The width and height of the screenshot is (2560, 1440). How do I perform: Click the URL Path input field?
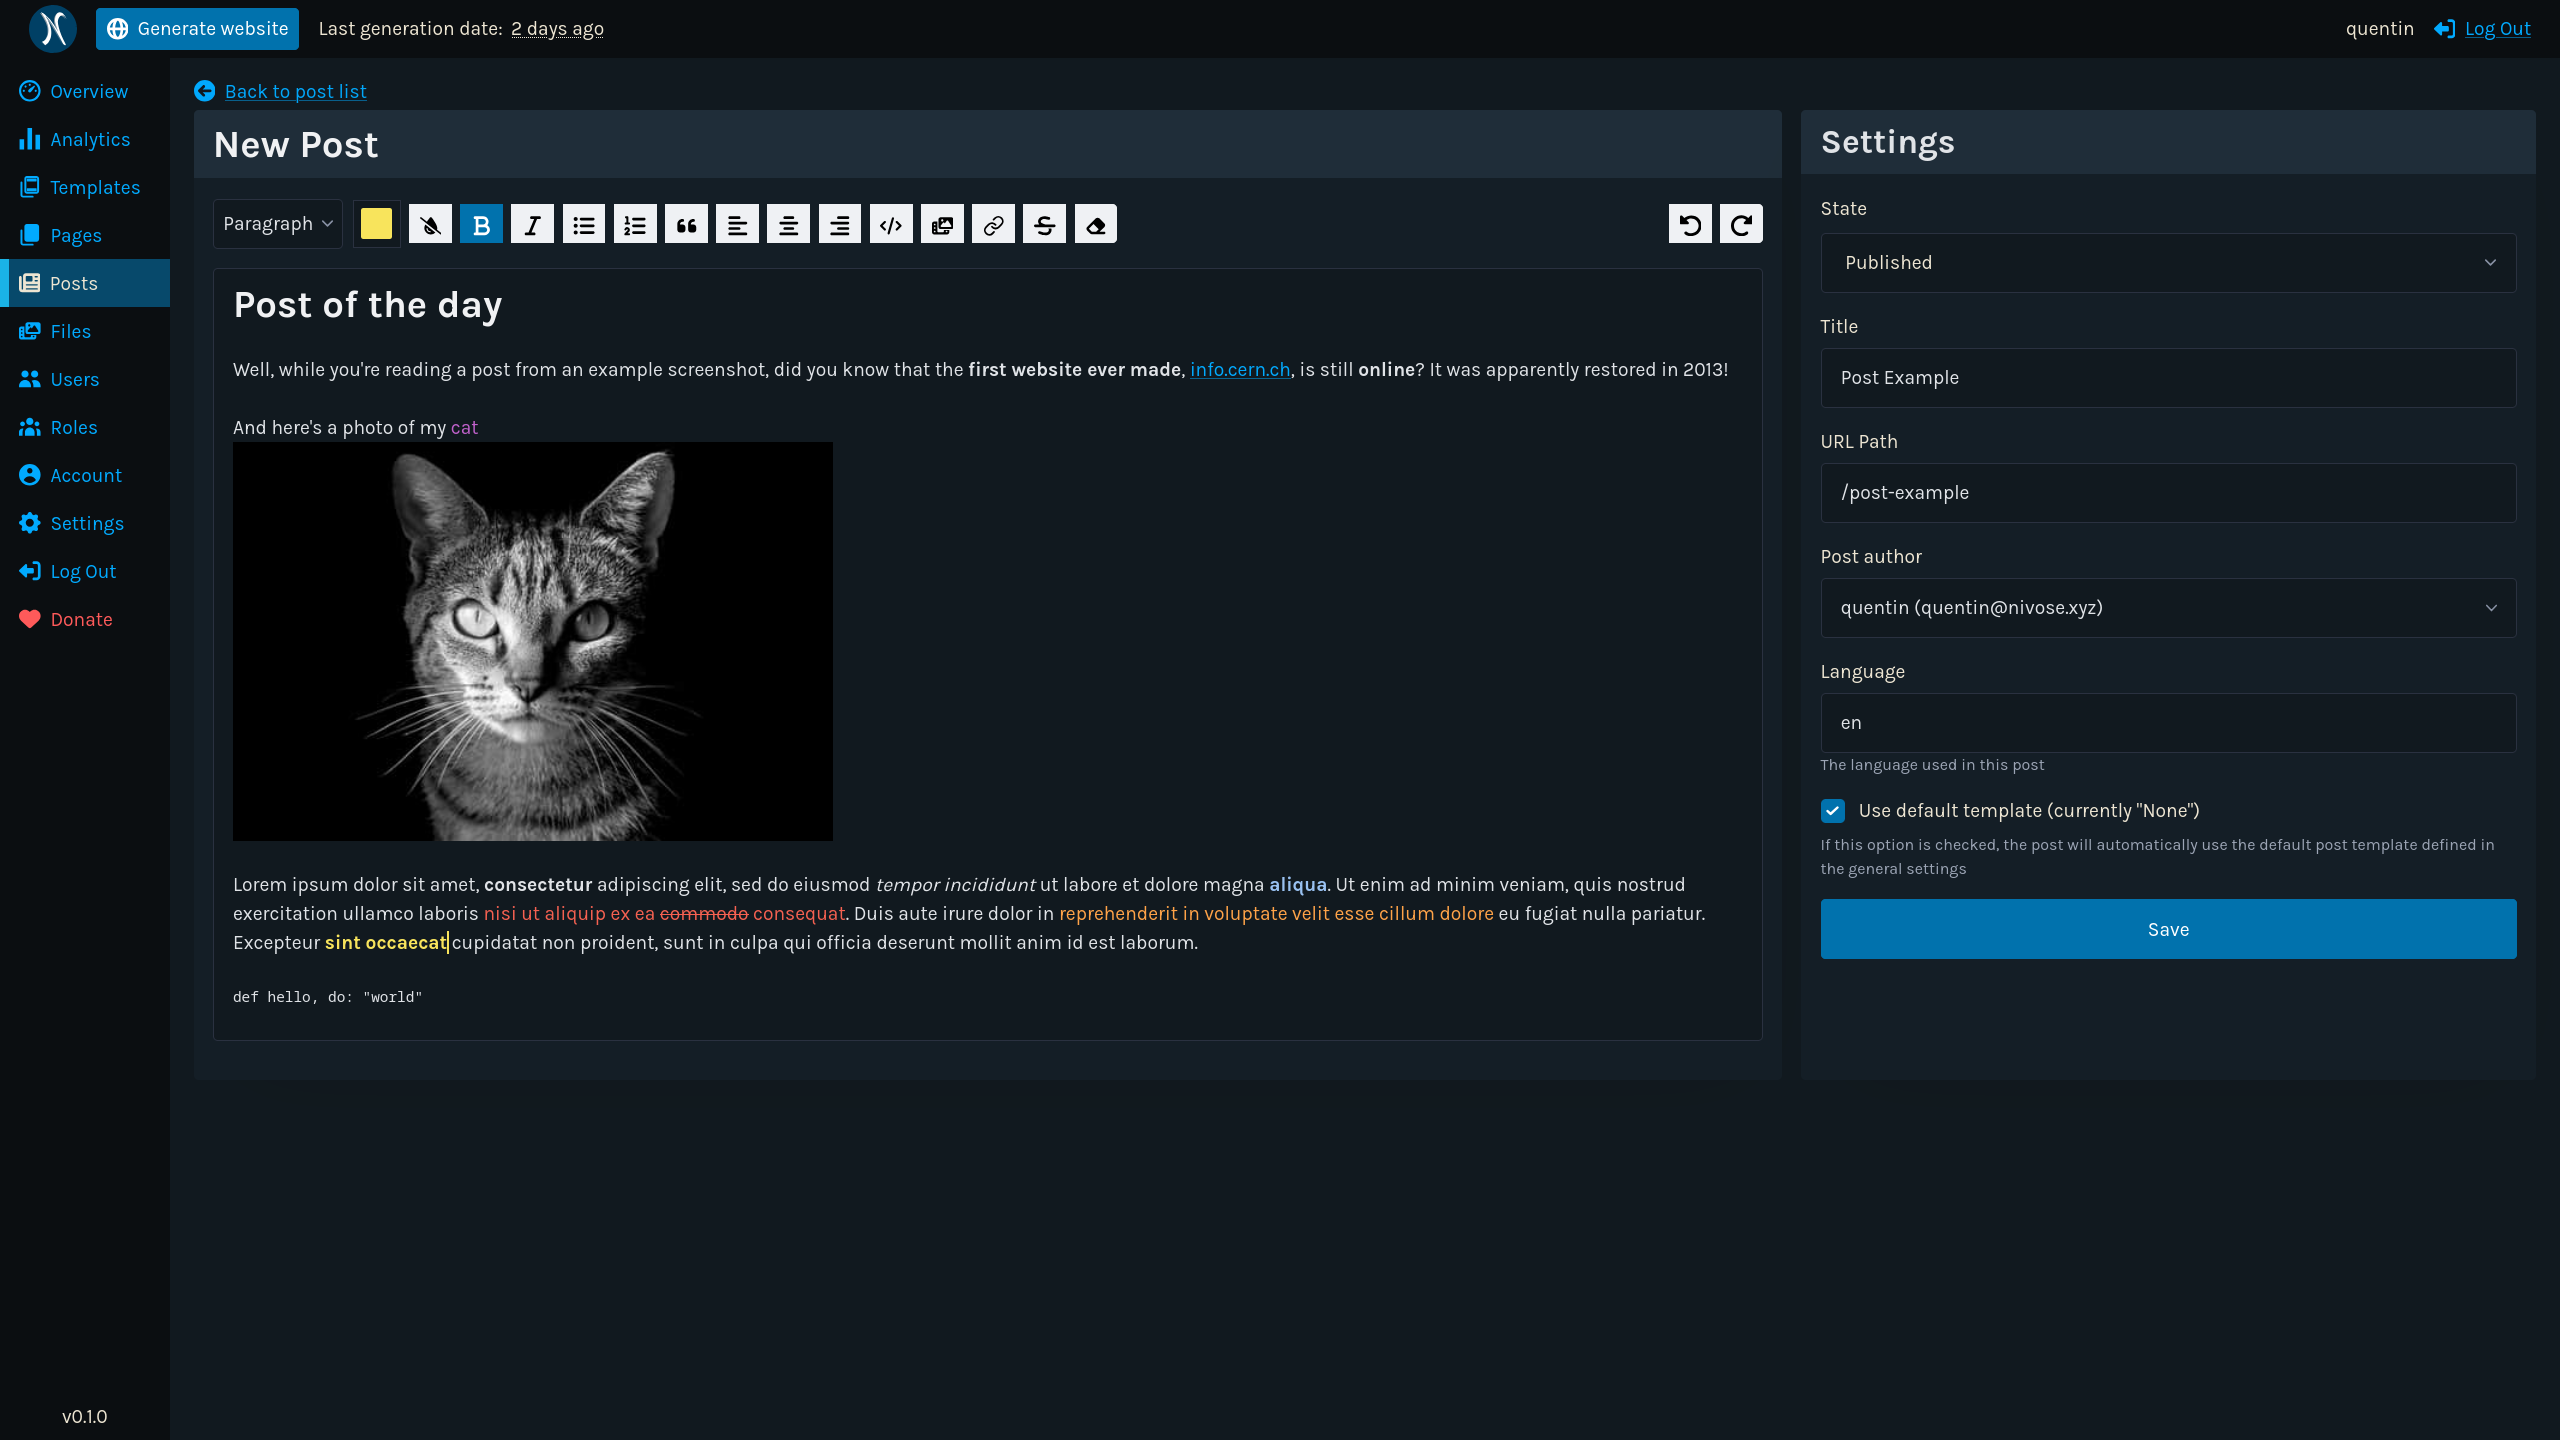[x=2168, y=493]
